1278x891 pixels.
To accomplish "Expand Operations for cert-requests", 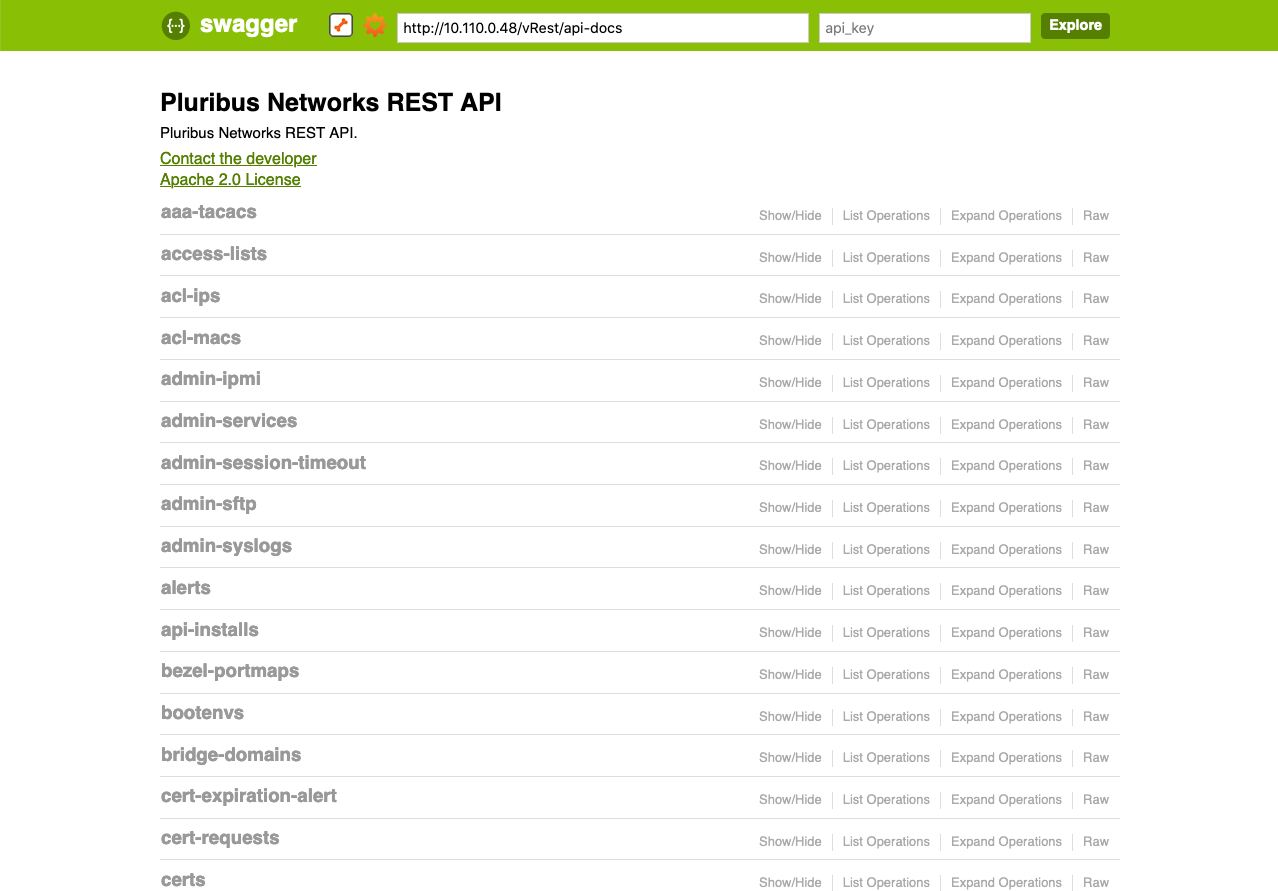I will [x=1006, y=842].
